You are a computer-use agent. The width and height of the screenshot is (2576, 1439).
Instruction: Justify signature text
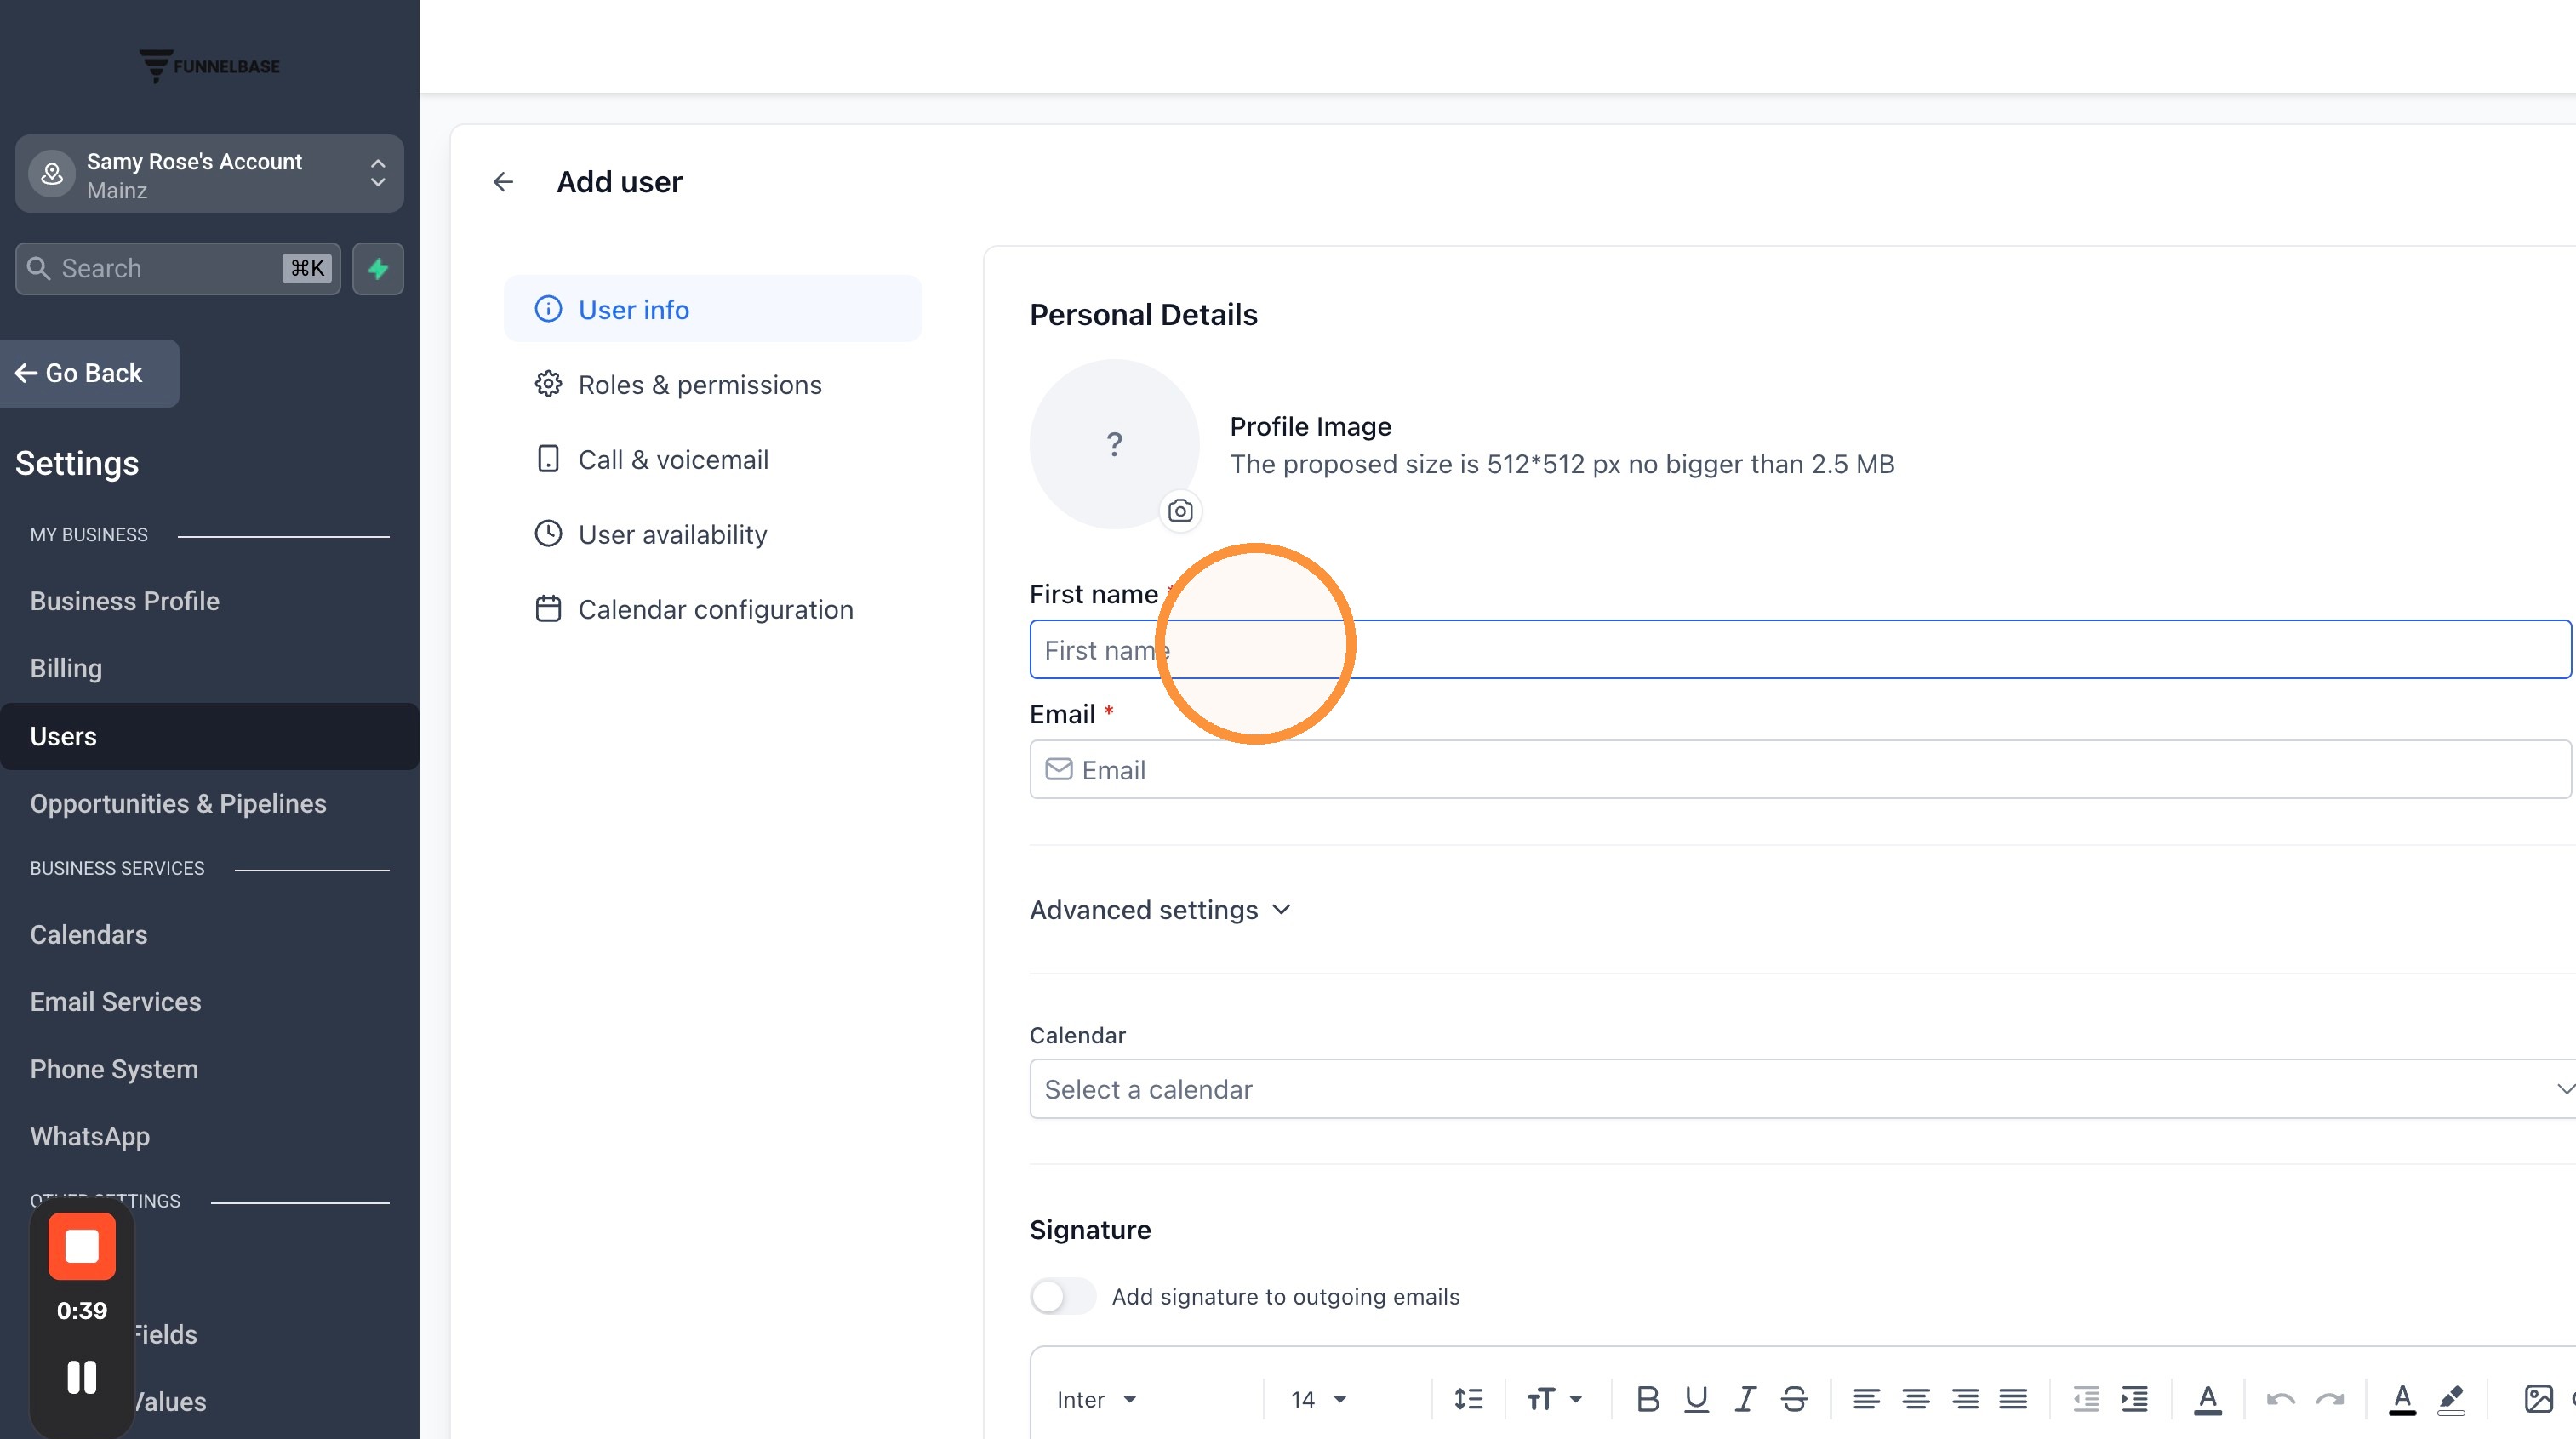(2013, 1399)
